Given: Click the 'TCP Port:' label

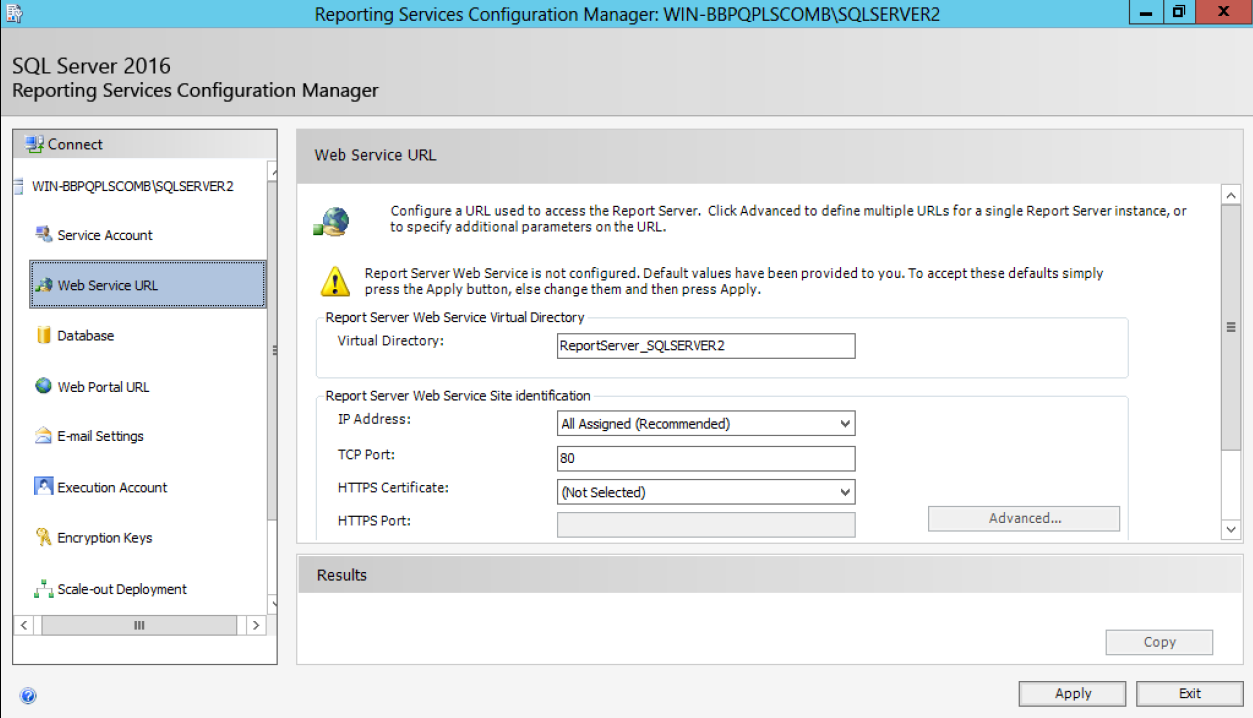Looking at the screenshot, I should click(x=366, y=455).
